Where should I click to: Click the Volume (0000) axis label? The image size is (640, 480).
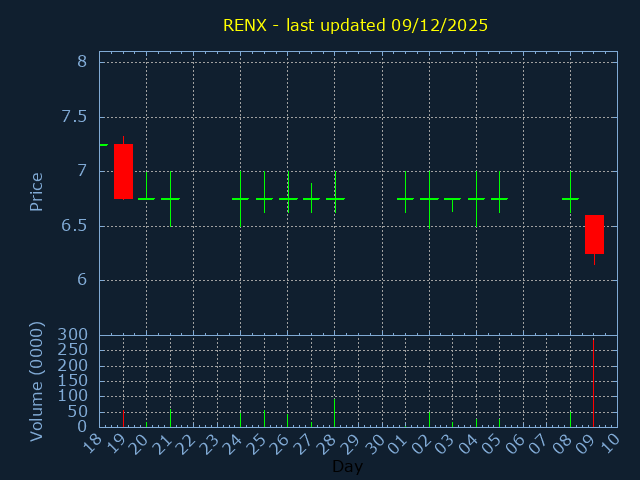click(x=37, y=381)
